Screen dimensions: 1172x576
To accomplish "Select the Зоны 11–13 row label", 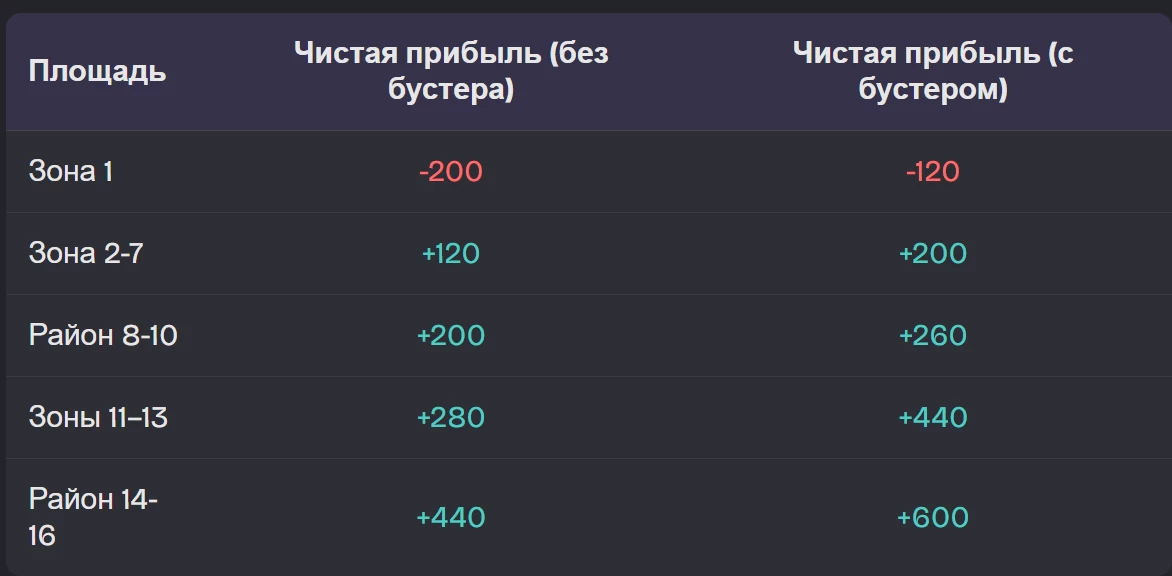I will coord(98,417).
